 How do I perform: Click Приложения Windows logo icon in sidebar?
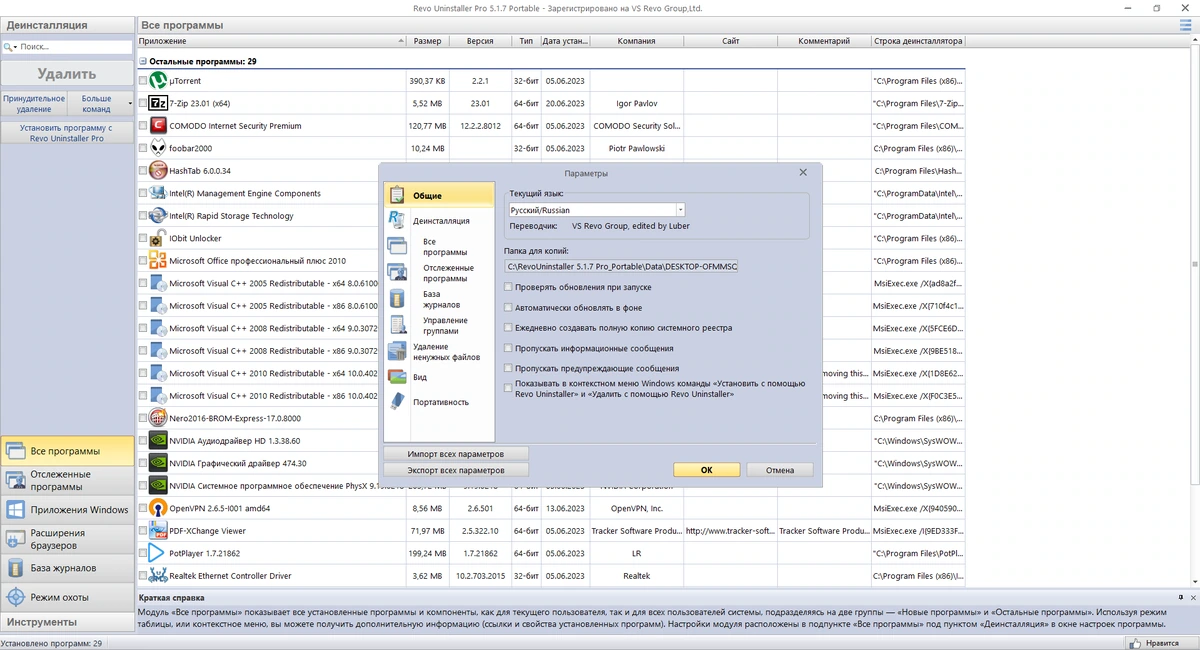pyautogui.click(x=15, y=510)
